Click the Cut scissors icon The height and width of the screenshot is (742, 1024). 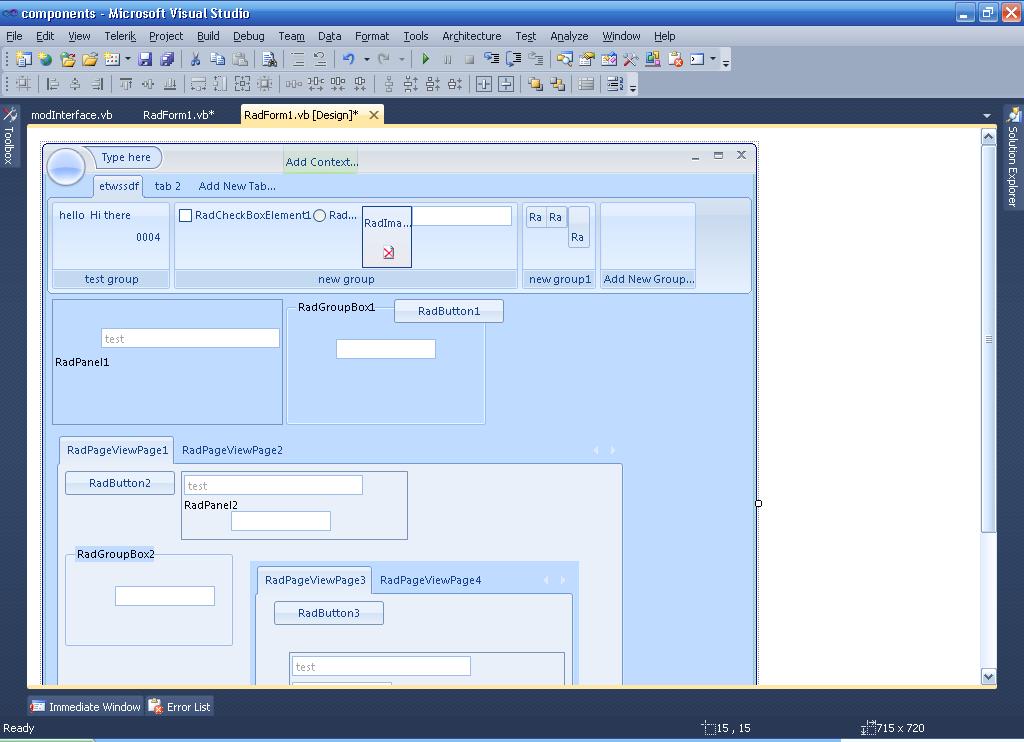click(x=195, y=59)
